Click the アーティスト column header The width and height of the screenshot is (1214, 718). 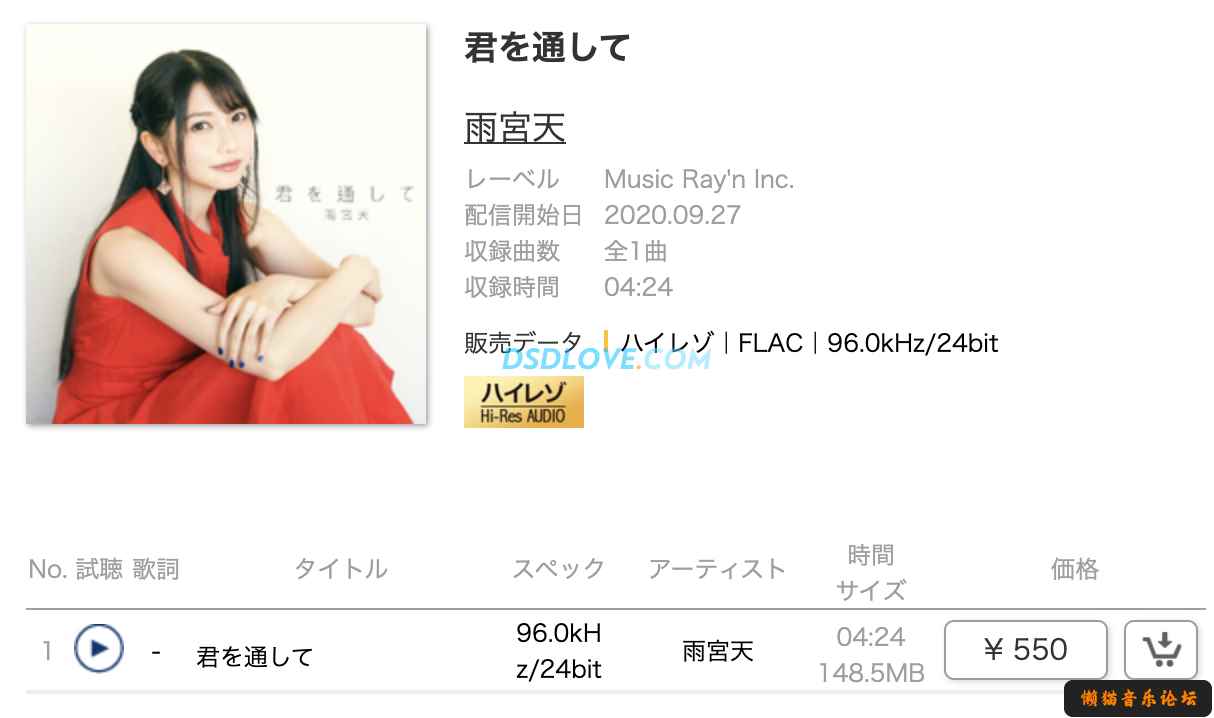[717, 569]
